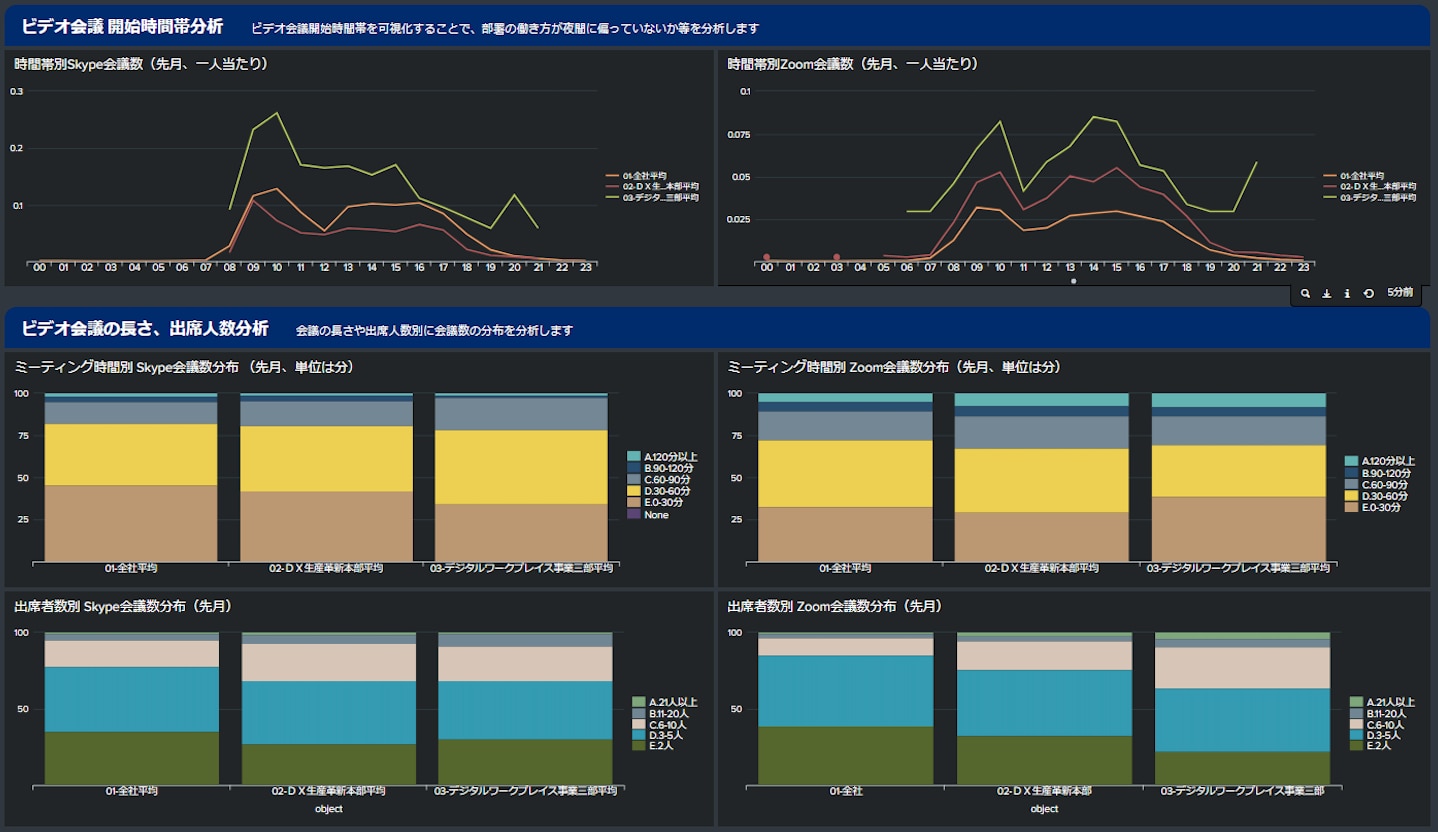1438x832 pixels.
Task: Click the 'ビデオ会議 開始時間帯分析' section header
Action: coord(122,26)
